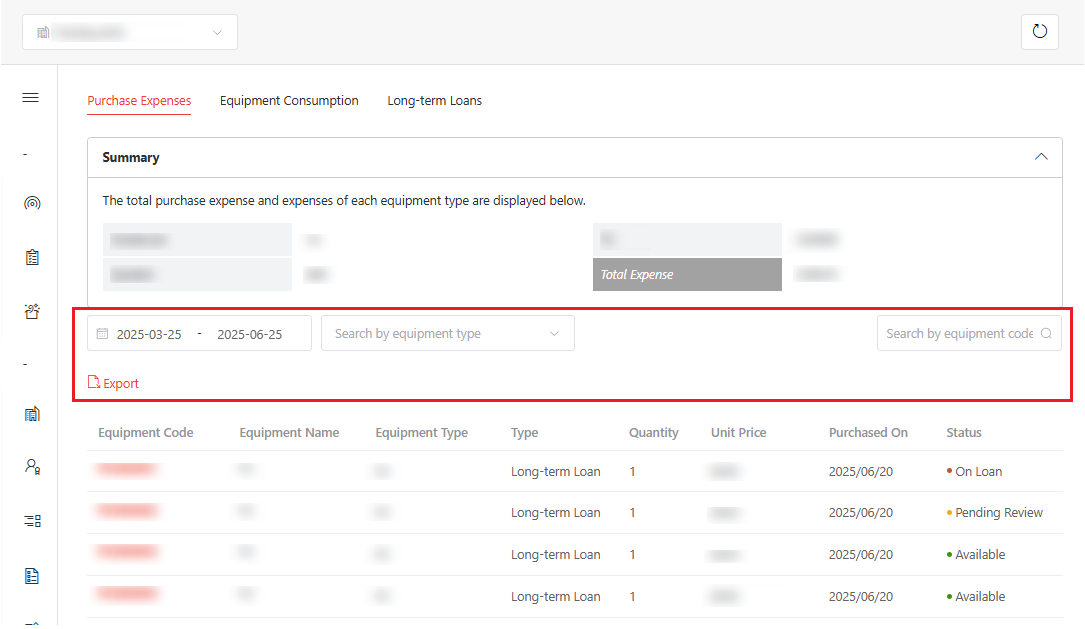
Task: Expand the Search by equipment type dropdown
Action: point(447,334)
